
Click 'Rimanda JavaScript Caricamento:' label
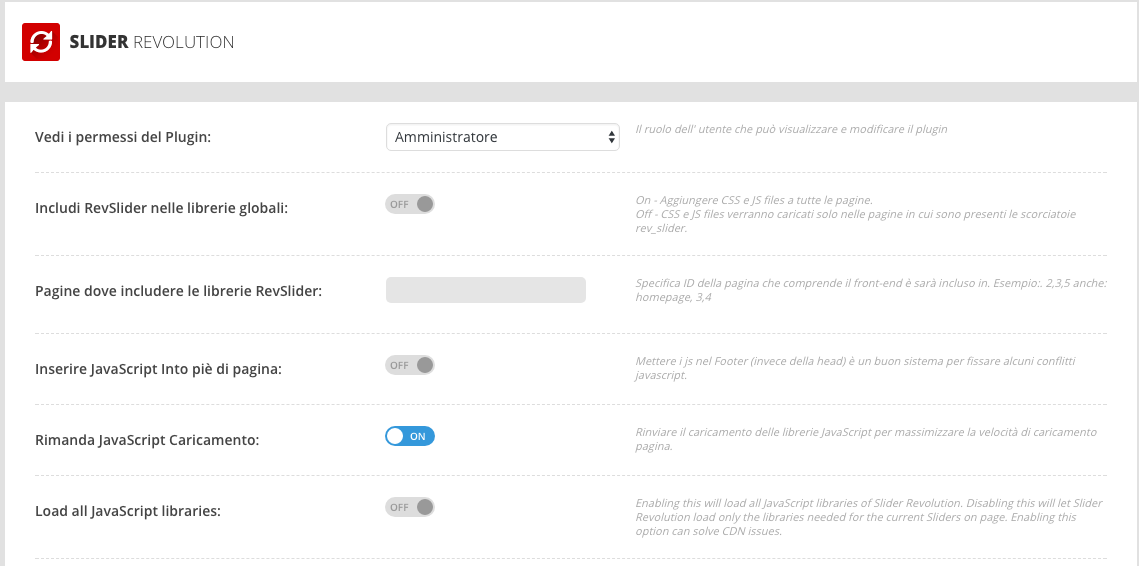(147, 440)
